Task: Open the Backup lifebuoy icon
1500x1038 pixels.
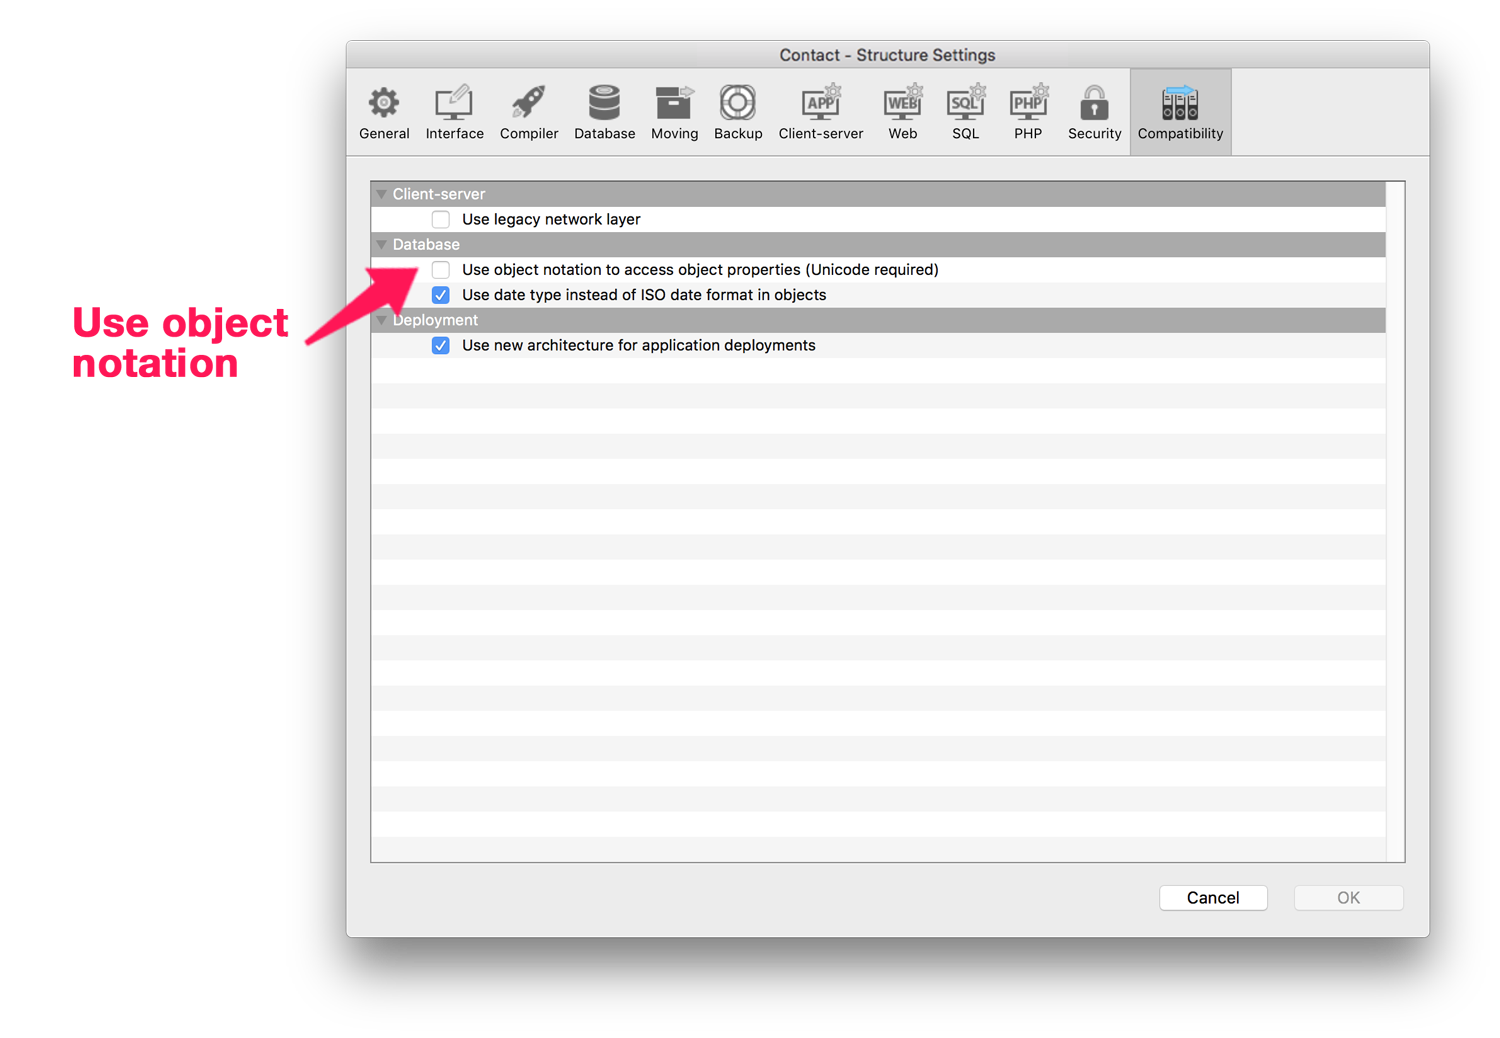Action: (x=738, y=103)
